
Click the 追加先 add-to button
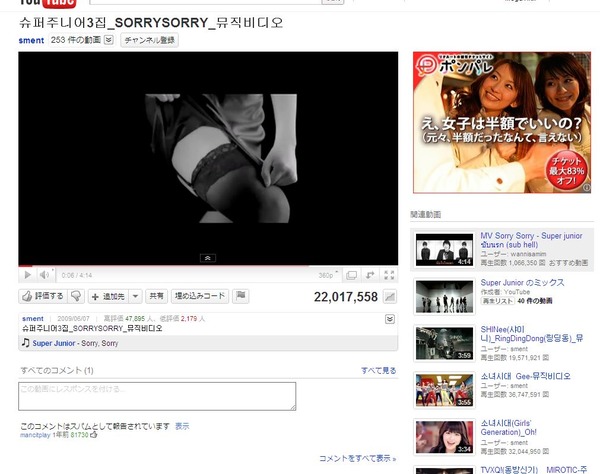(x=109, y=296)
